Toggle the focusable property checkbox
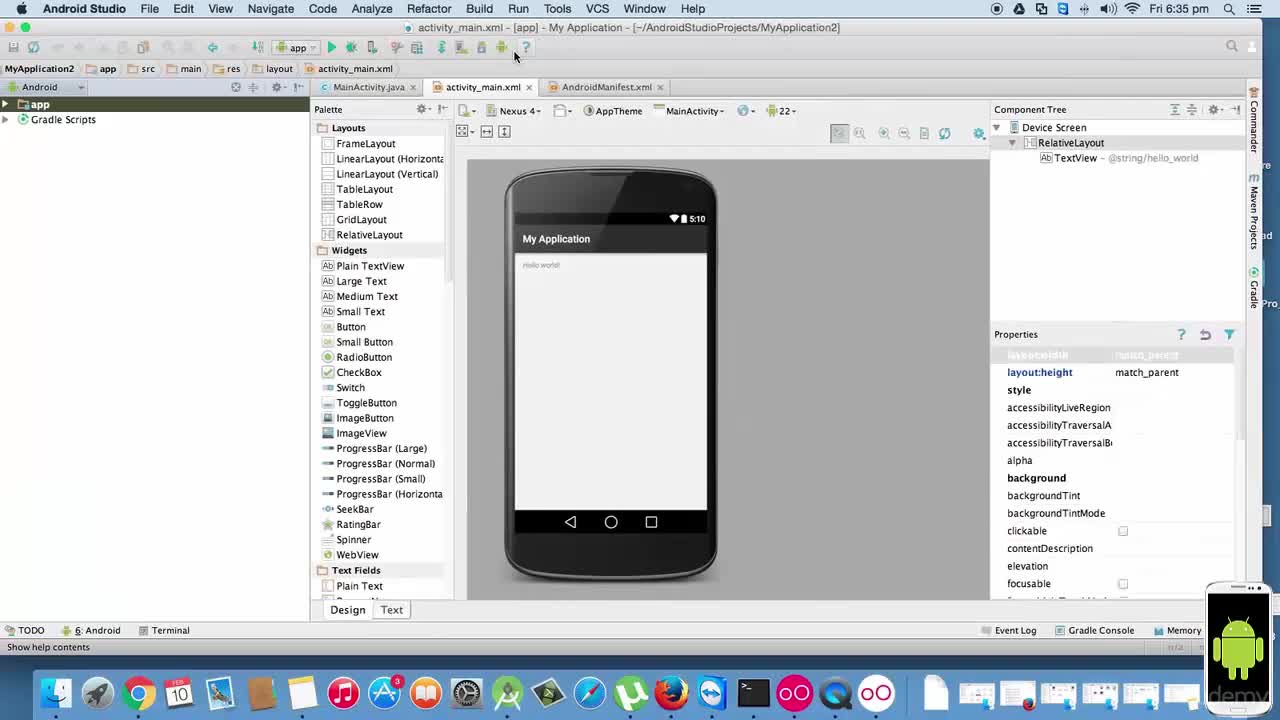1280x720 pixels. point(1123,584)
